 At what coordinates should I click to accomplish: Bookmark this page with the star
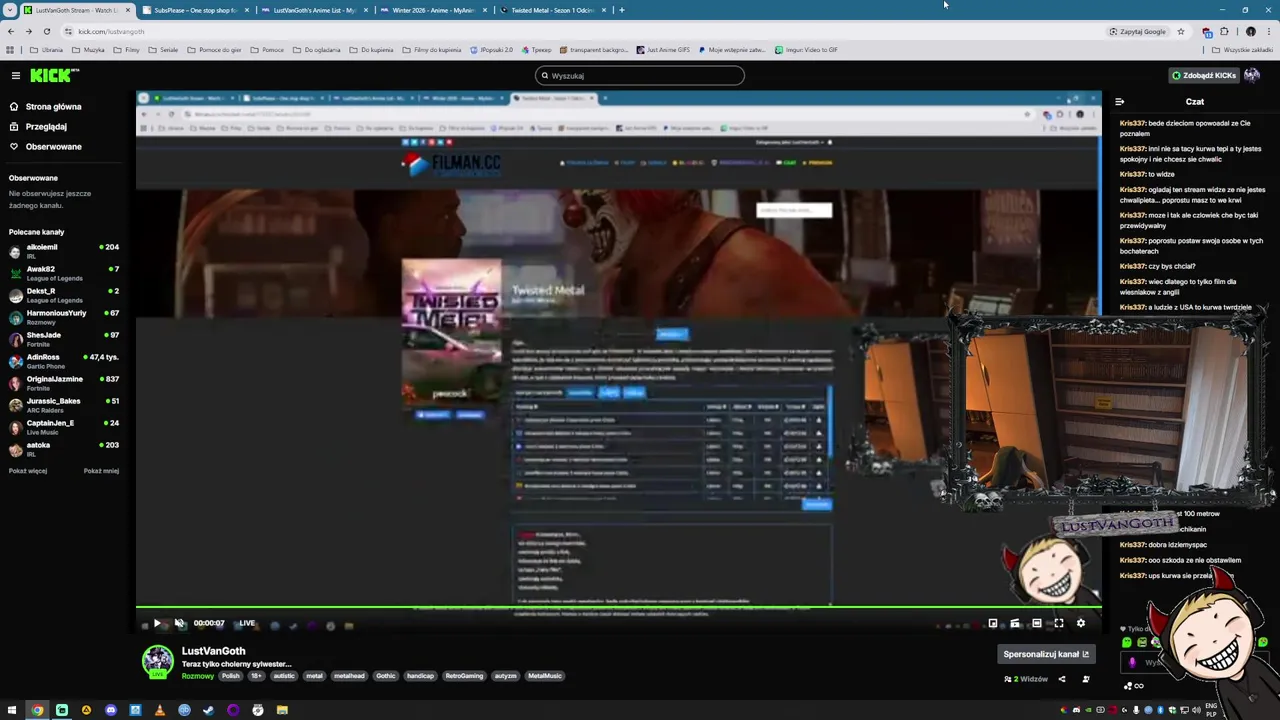click(1181, 31)
